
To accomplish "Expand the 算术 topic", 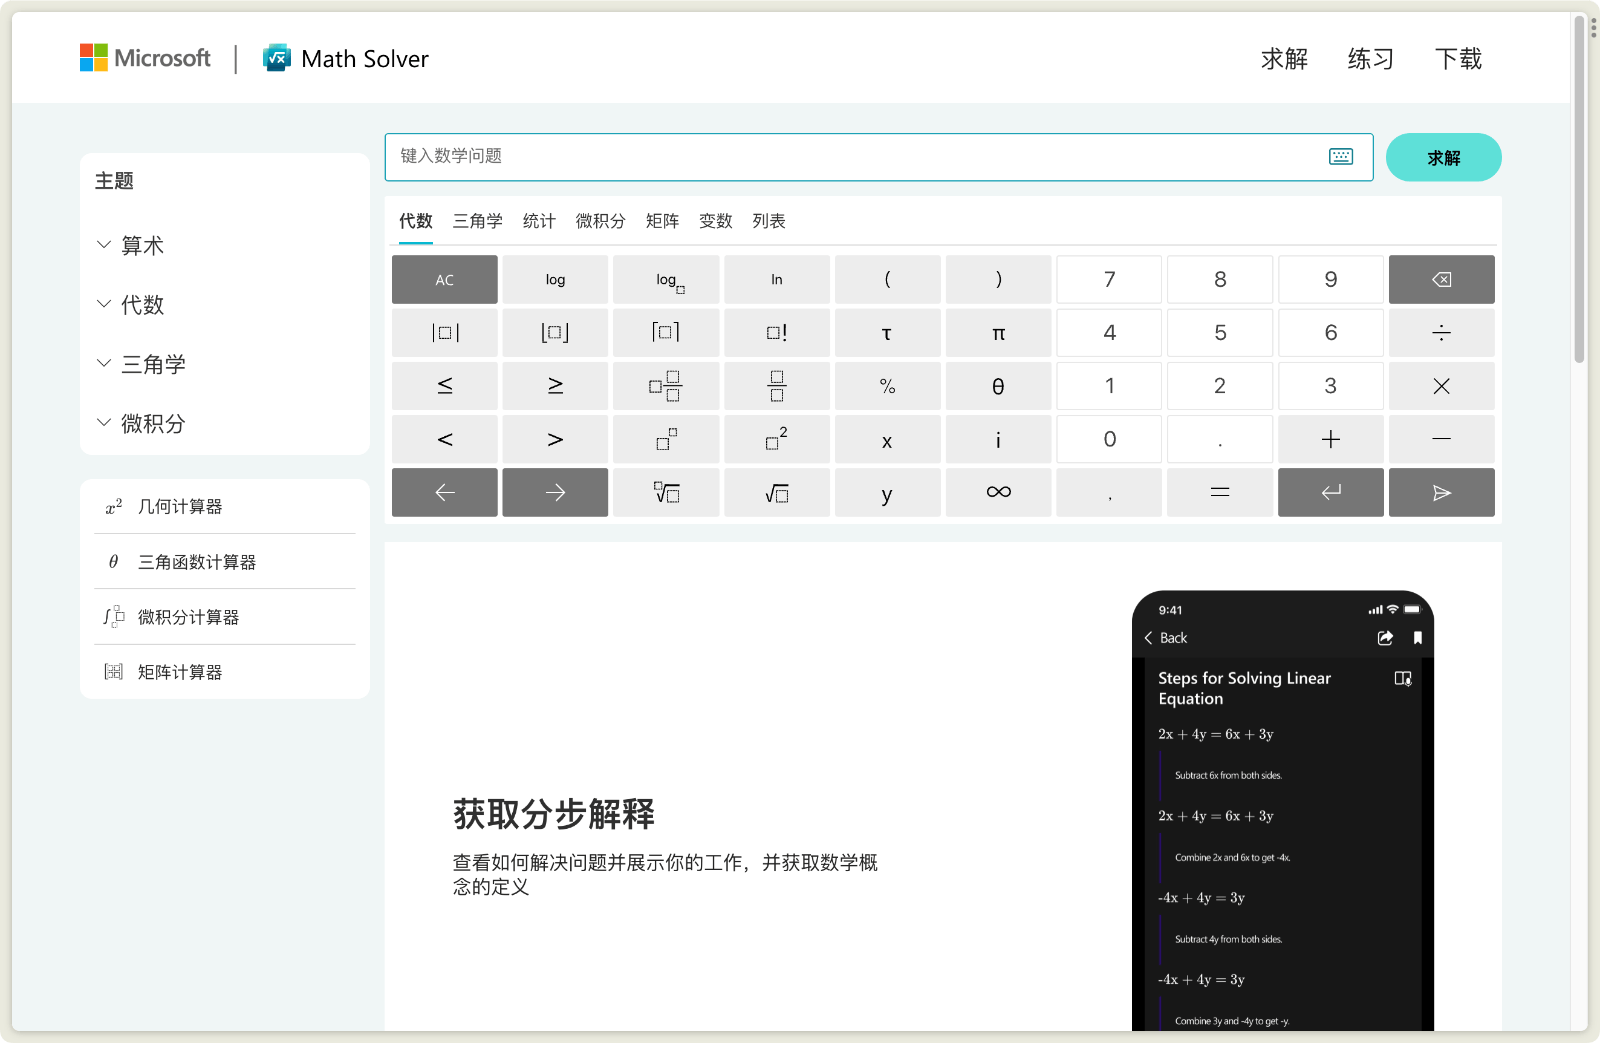I will [x=142, y=246].
